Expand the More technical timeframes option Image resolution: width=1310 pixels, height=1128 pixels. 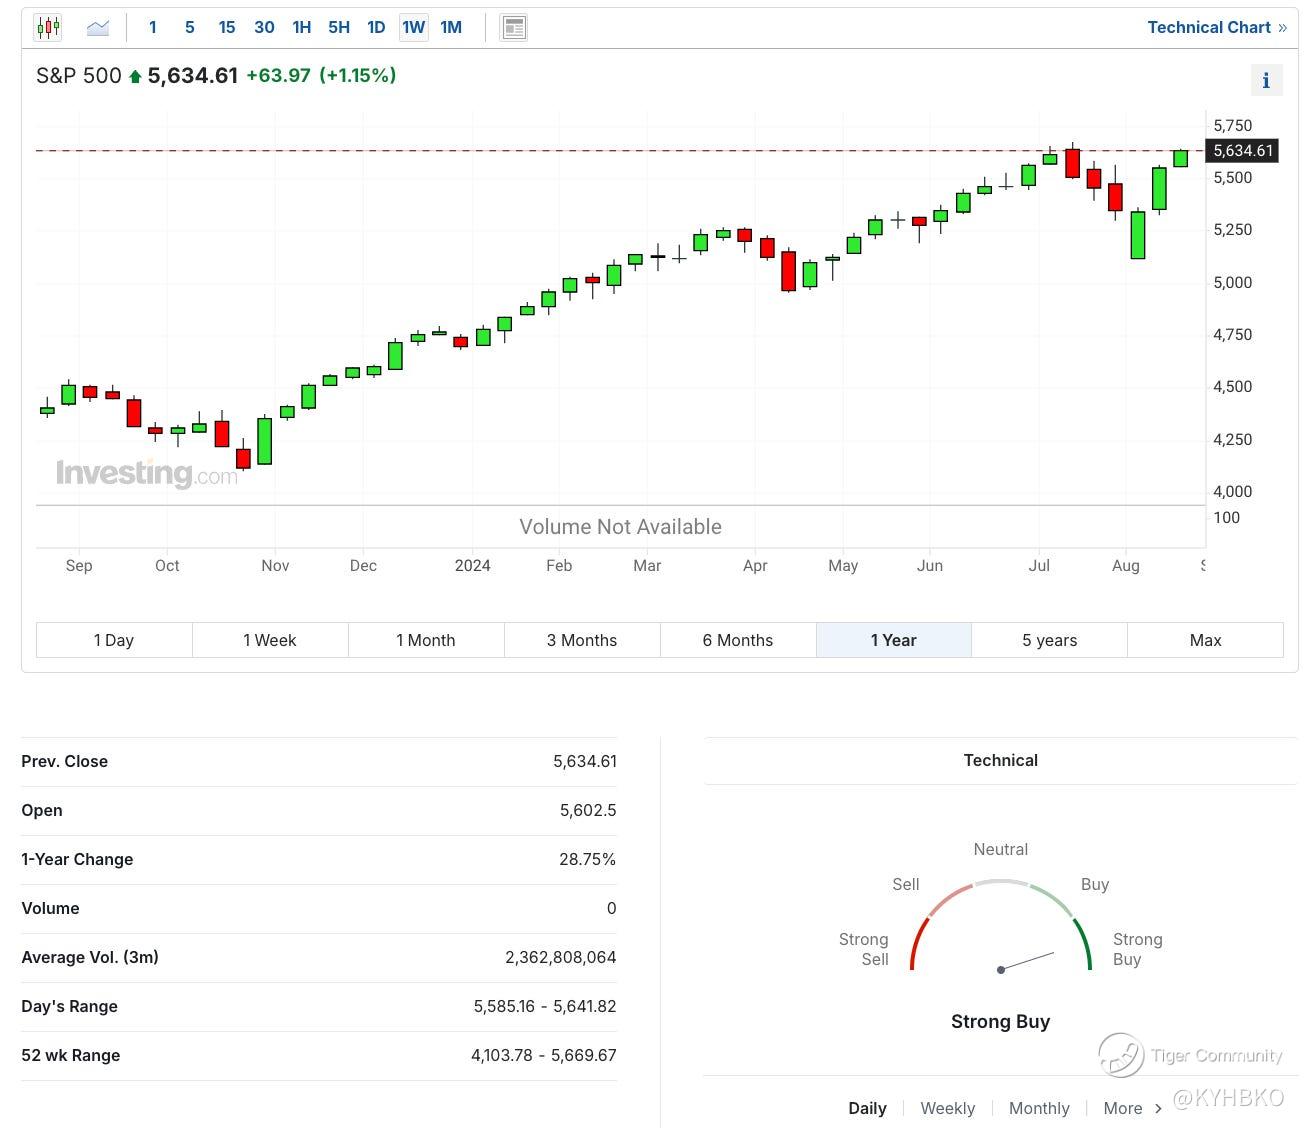coord(1132,1108)
